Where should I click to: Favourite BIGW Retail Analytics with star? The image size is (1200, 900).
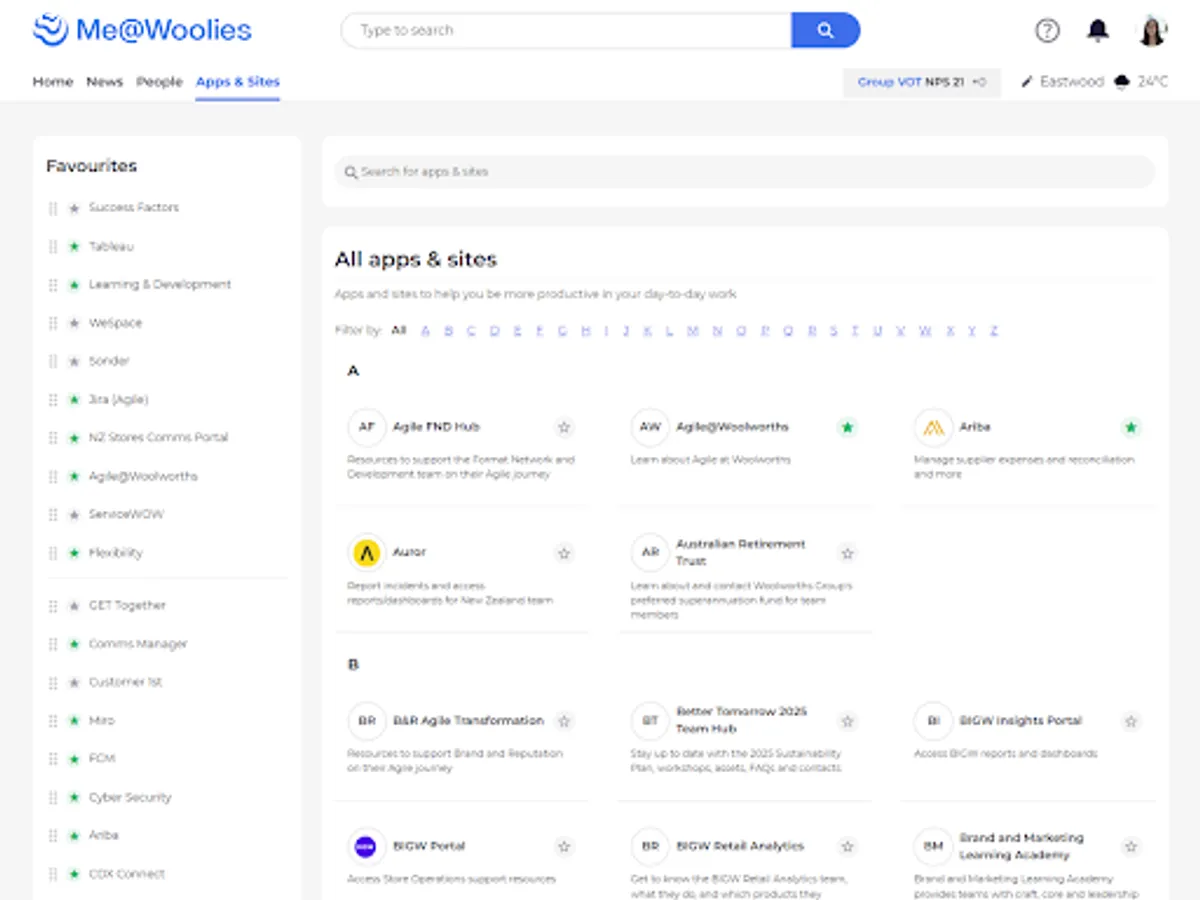point(847,846)
